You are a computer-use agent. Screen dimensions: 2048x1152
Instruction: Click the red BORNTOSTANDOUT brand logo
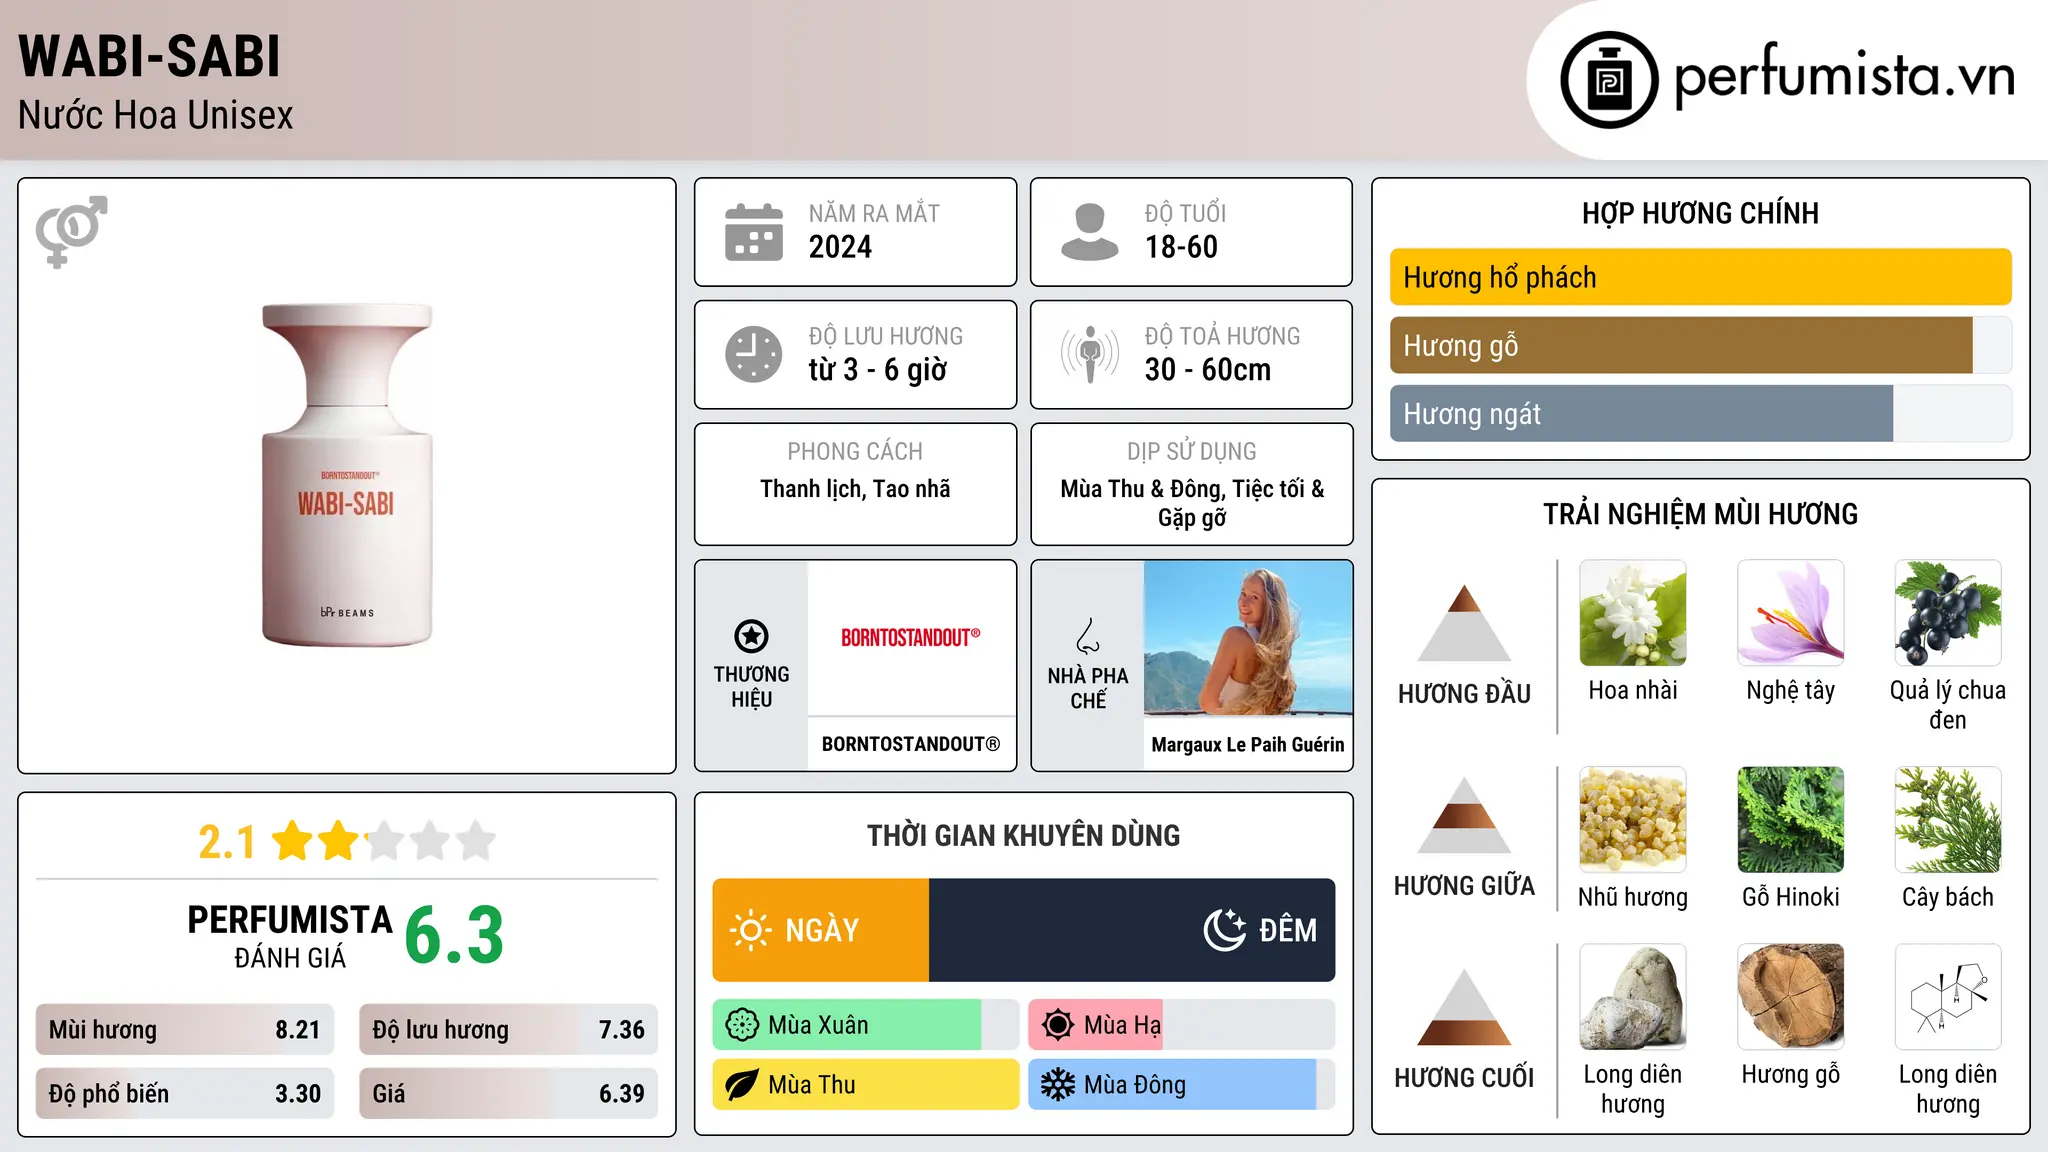pos(910,638)
